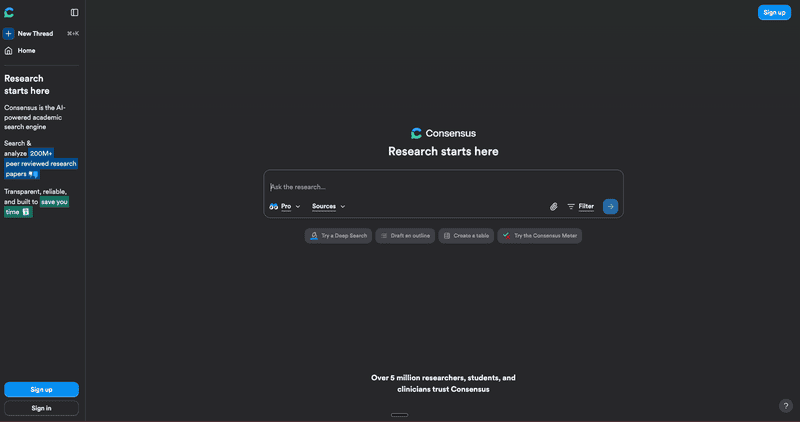
Task: Click Sign up in the sidebar
Action: point(41,389)
